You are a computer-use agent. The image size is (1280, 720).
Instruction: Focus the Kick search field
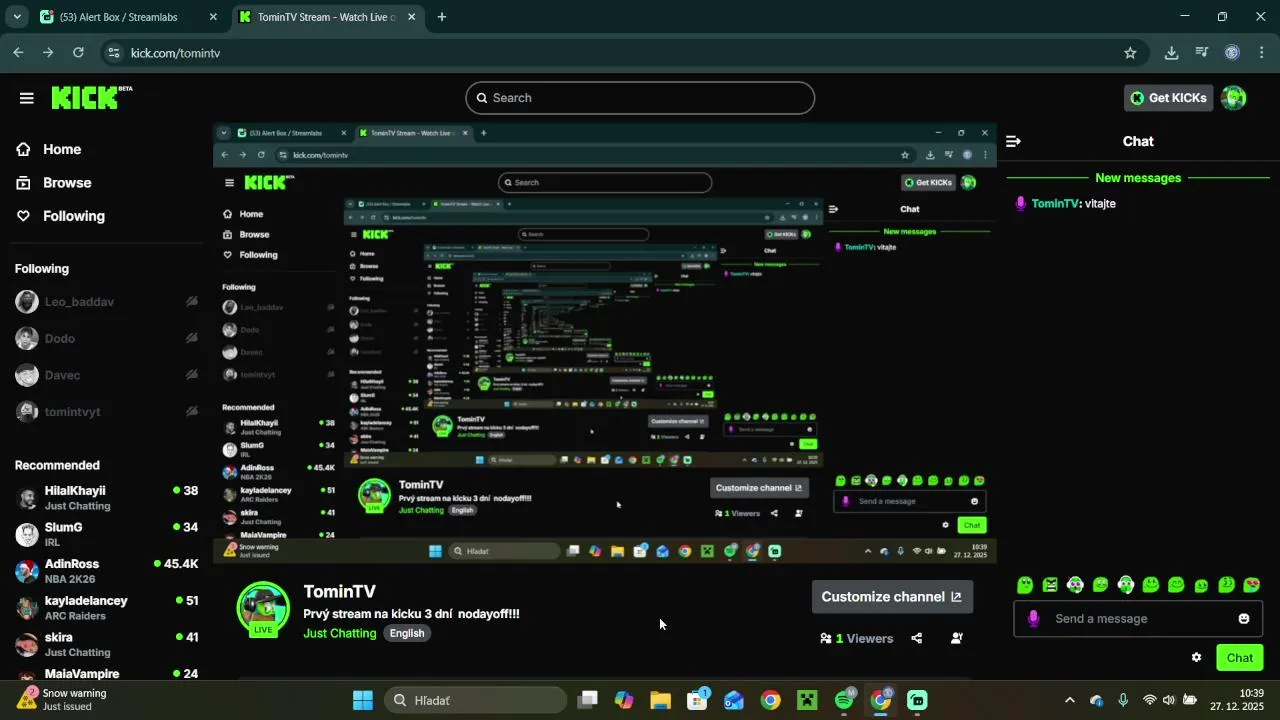tap(640, 98)
